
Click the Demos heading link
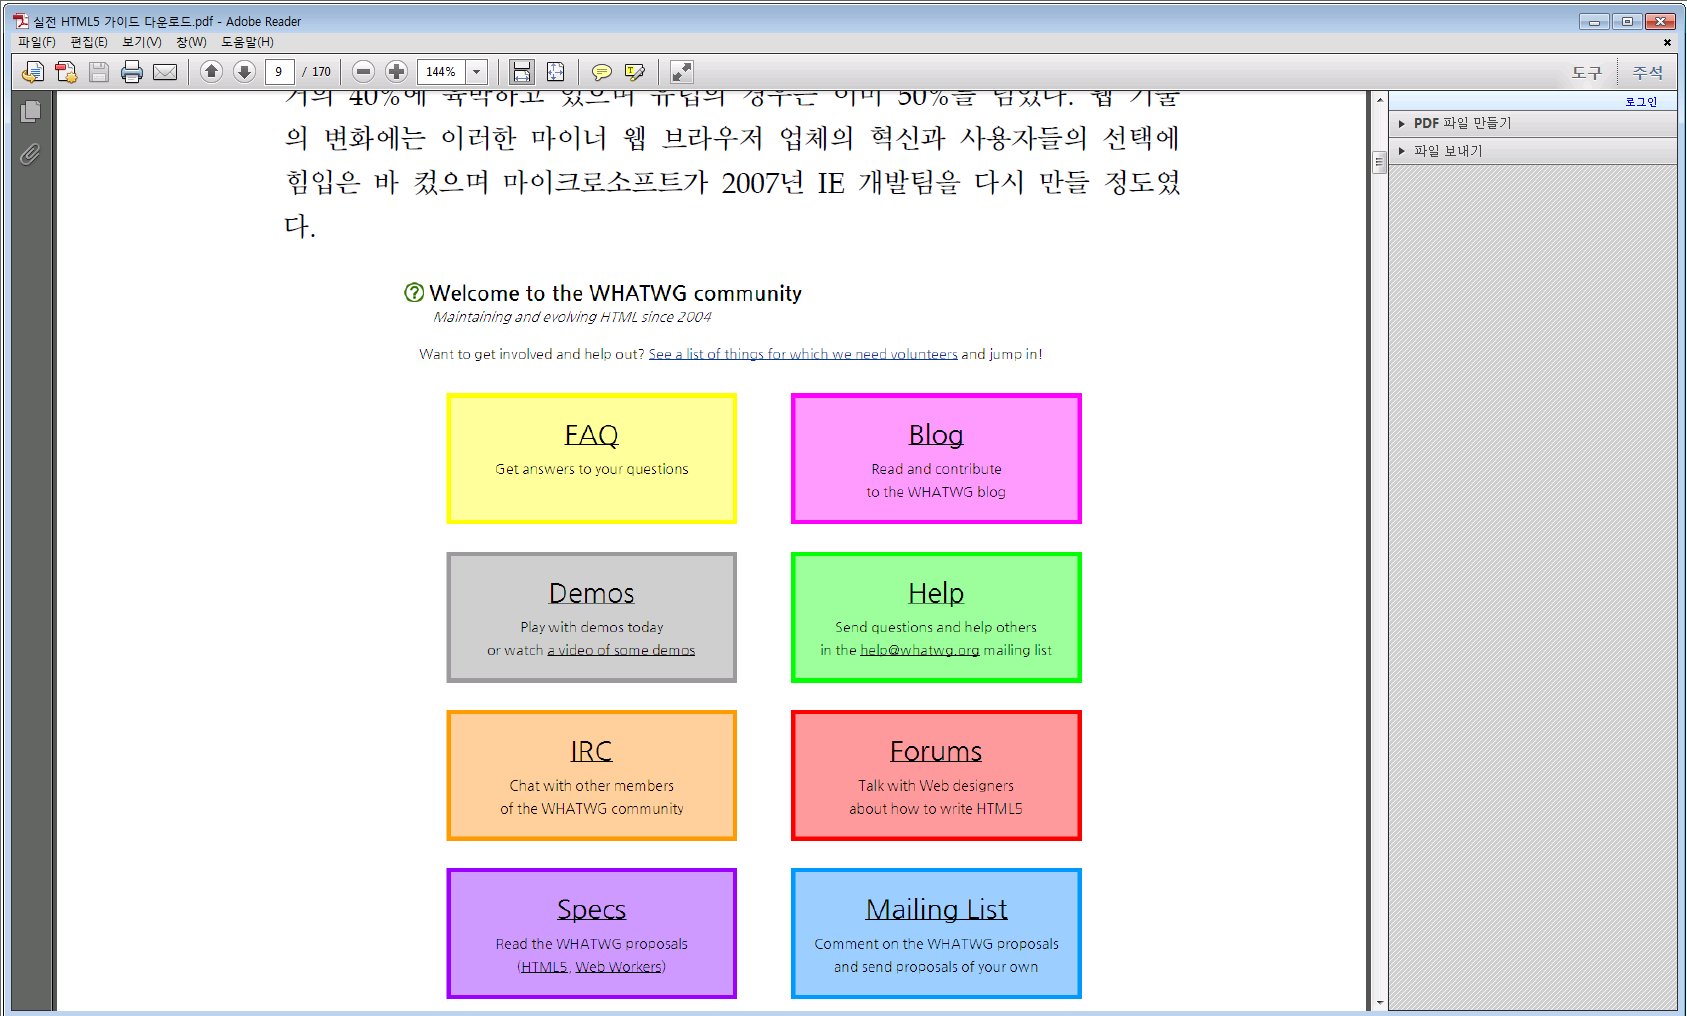pos(592,593)
